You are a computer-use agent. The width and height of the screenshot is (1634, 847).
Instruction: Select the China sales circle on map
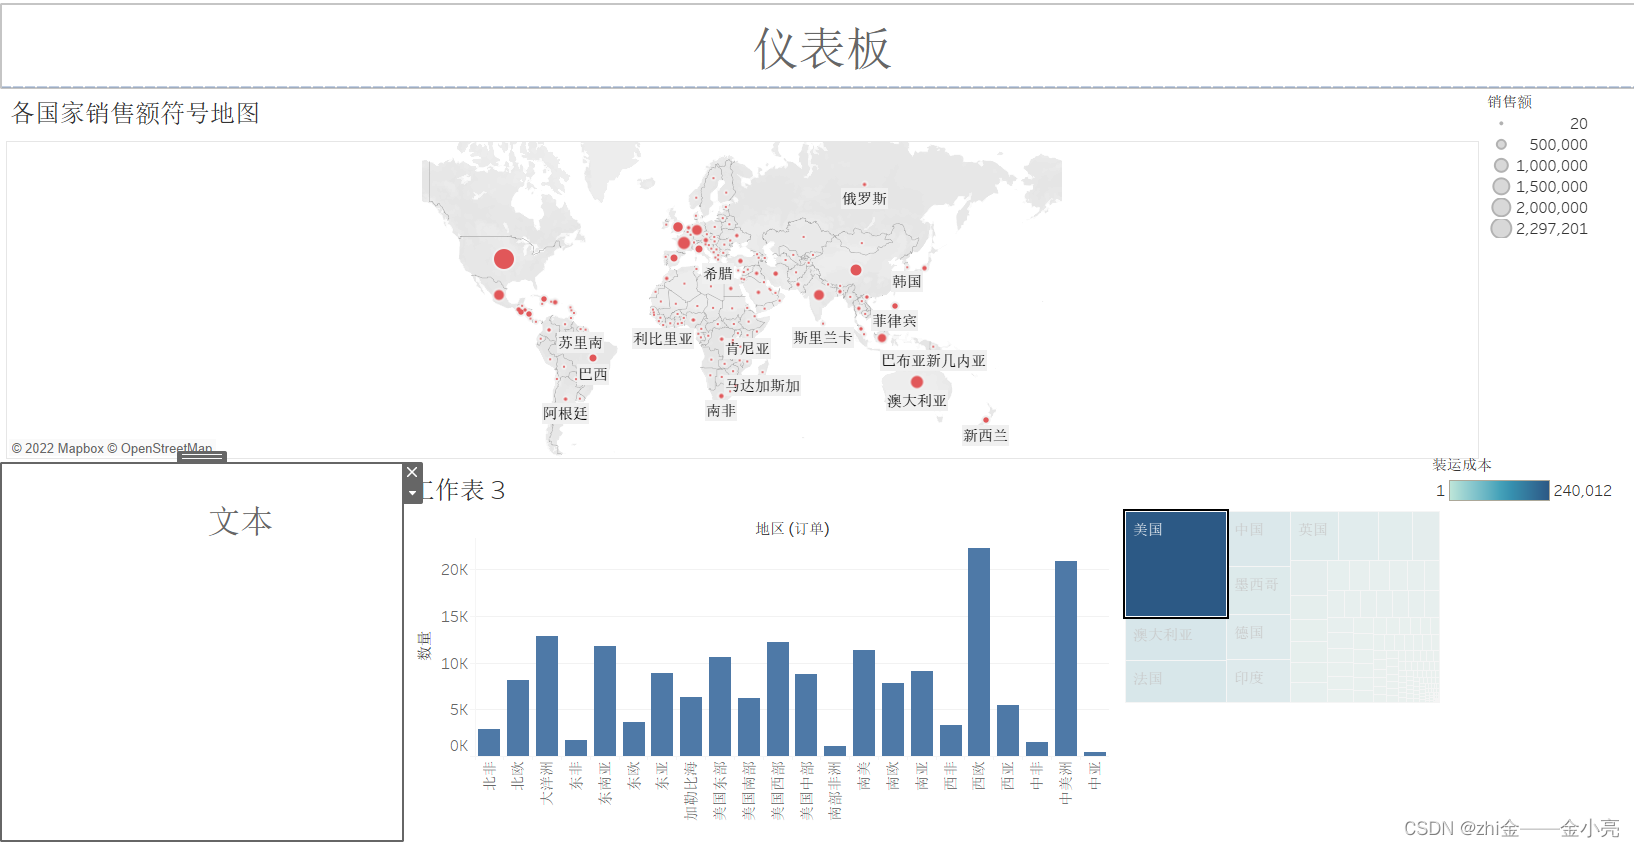(x=856, y=270)
